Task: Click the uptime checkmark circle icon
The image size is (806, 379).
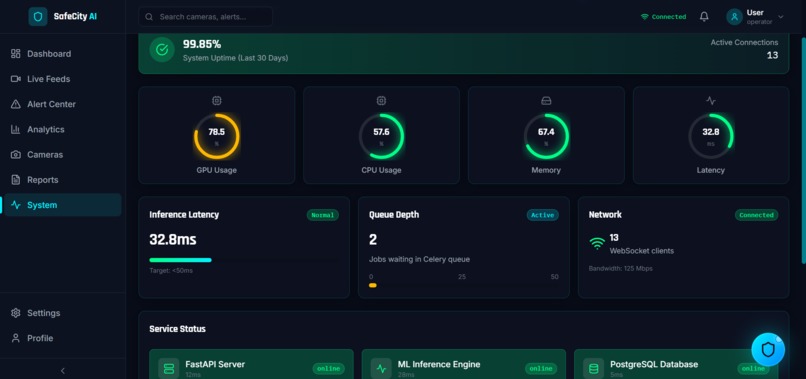Action: pos(162,49)
